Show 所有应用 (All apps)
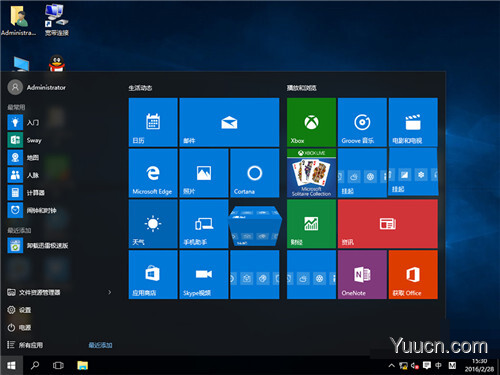Image resolution: width=500 pixels, height=375 pixels. click(25, 345)
